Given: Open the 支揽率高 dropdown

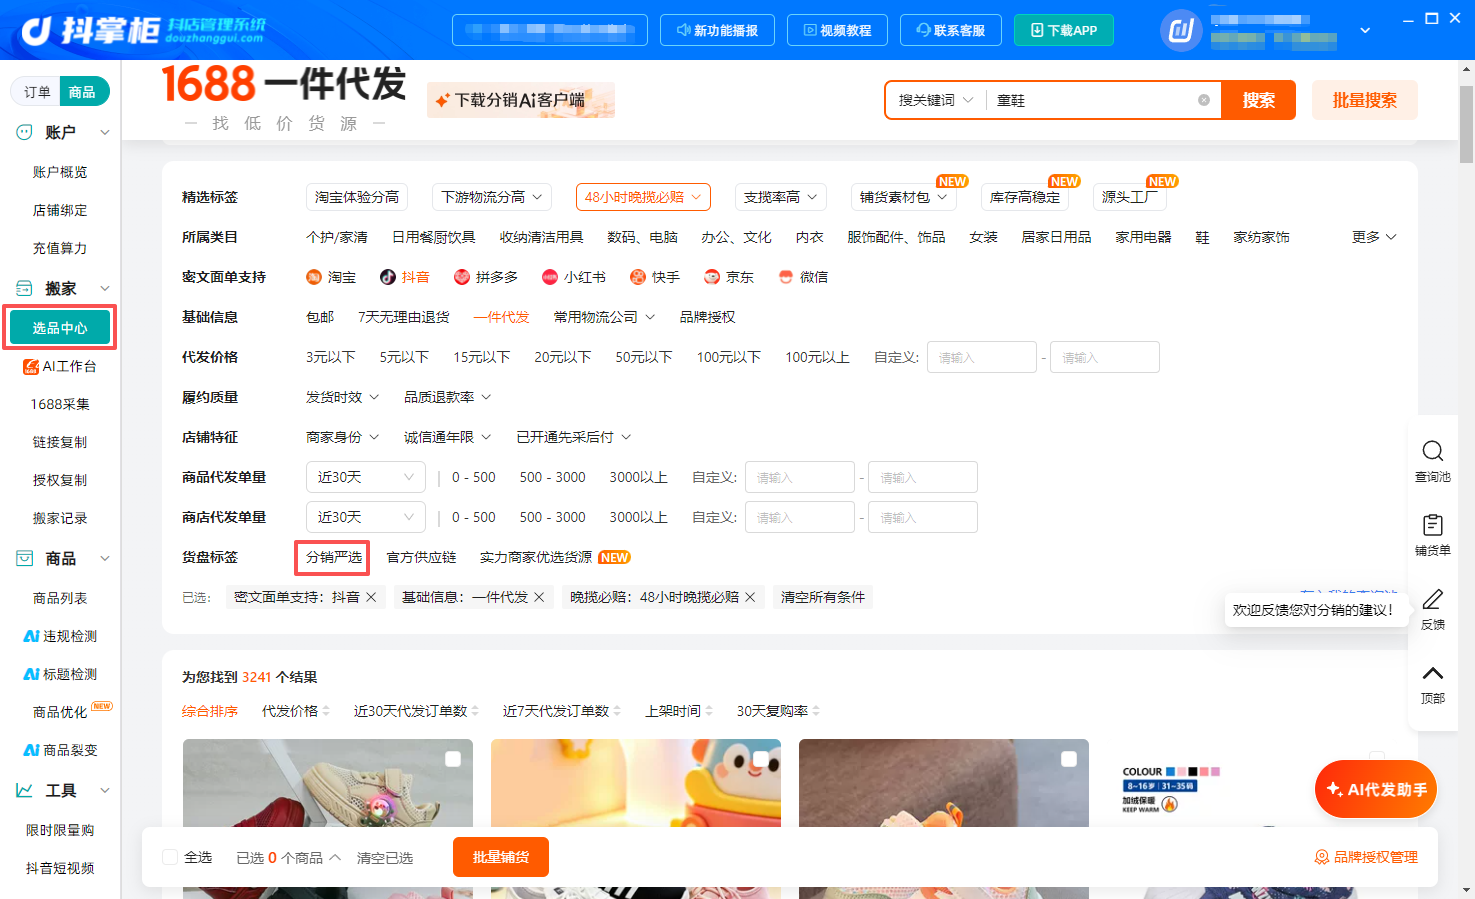Looking at the screenshot, I should click(x=780, y=197).
